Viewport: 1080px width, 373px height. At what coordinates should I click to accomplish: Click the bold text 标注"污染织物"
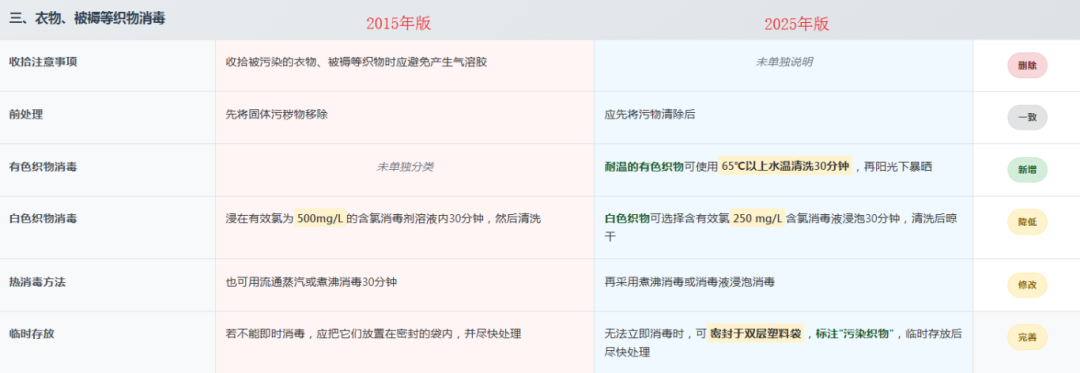(854, 334)
